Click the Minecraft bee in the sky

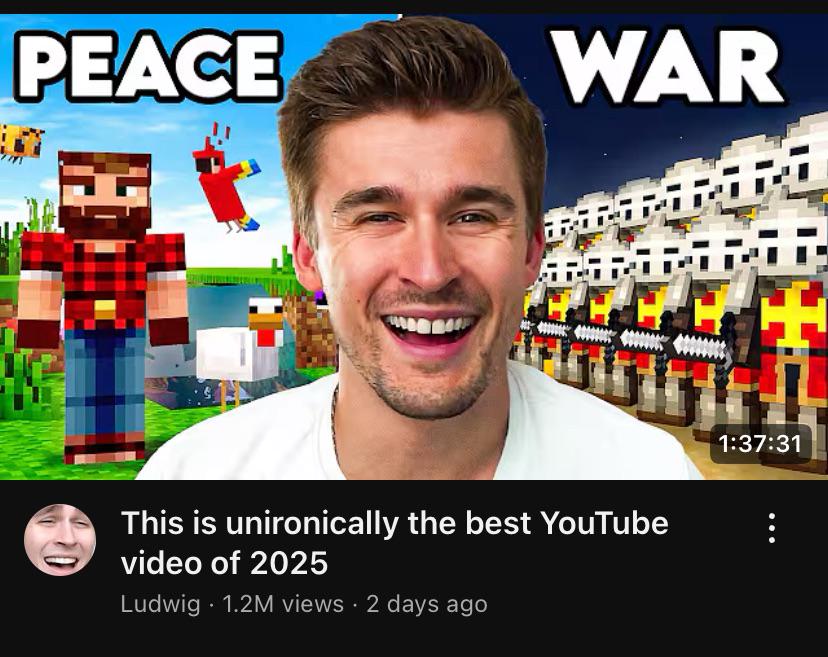(21, 142)
